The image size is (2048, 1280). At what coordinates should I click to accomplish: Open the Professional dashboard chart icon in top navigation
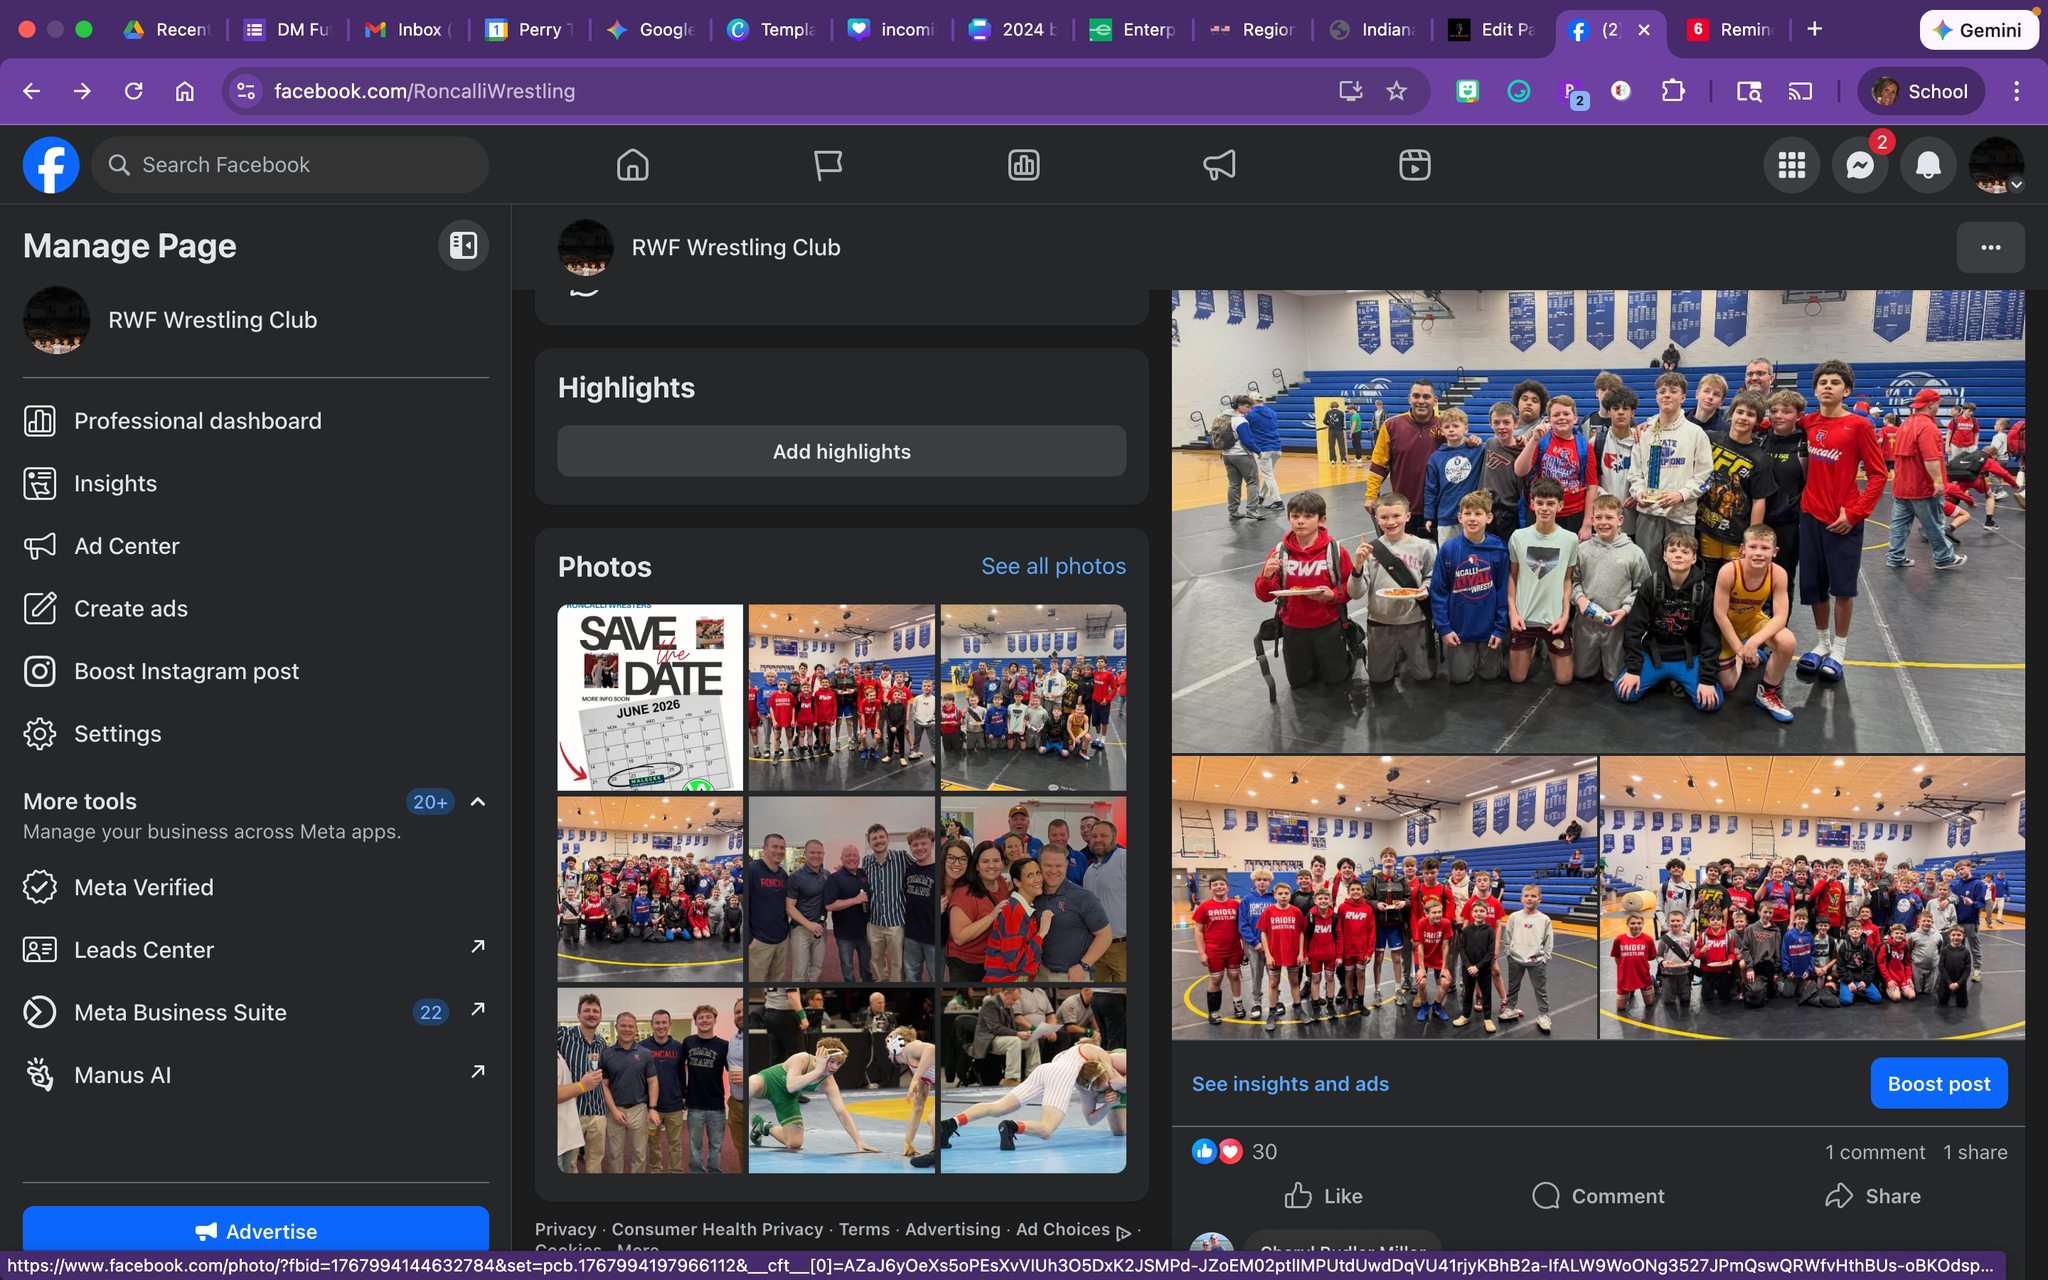click(1023, 165)
